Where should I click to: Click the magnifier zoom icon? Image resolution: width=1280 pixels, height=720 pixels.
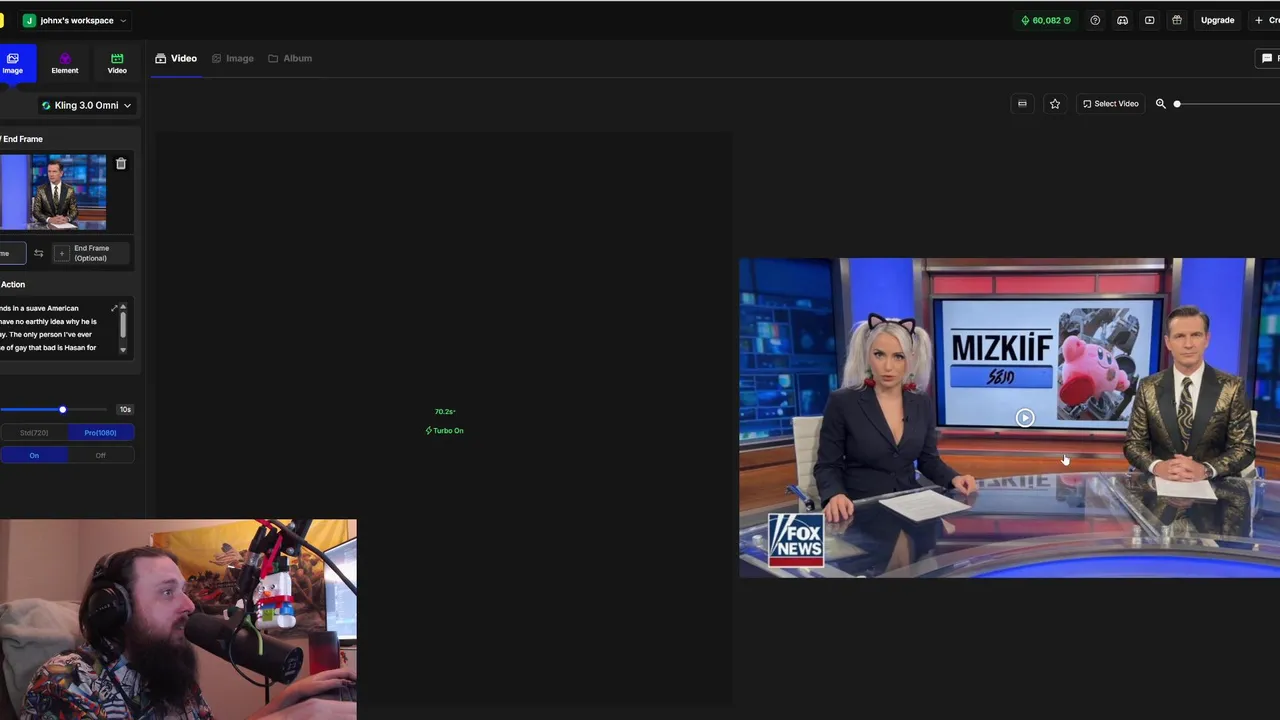click(1161, 104)
